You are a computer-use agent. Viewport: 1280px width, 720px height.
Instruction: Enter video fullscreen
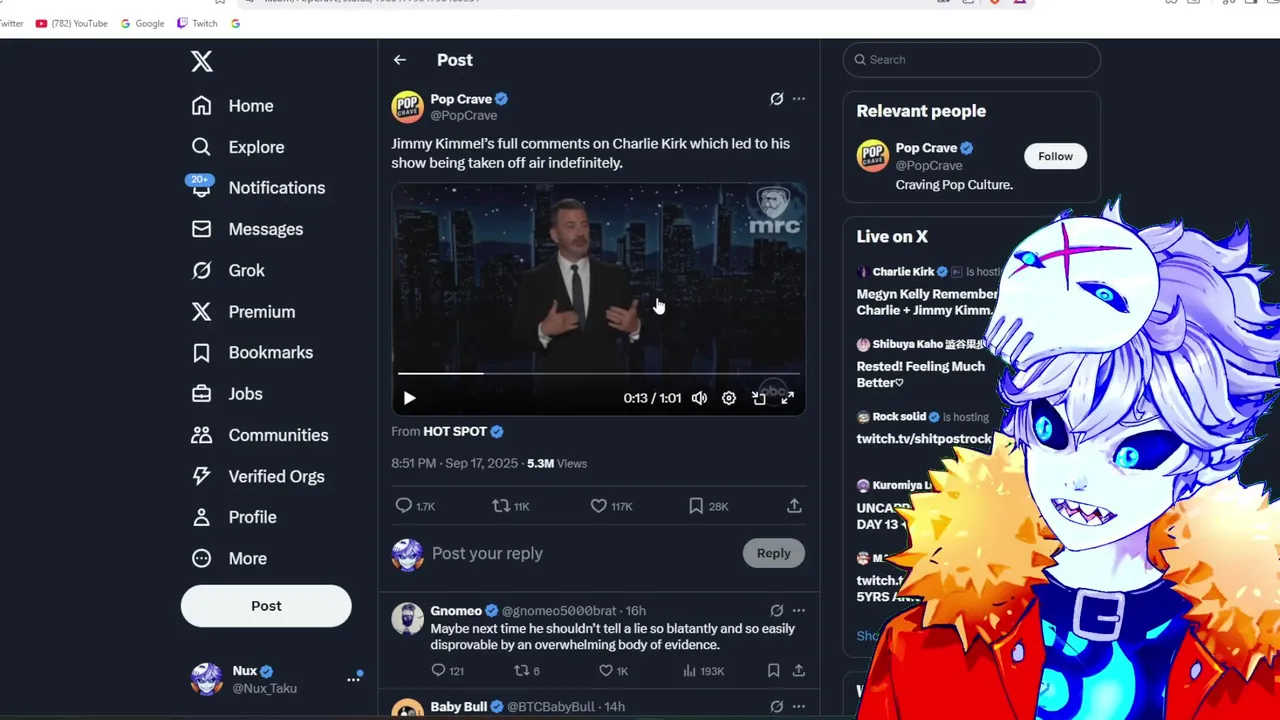(788, 398)
